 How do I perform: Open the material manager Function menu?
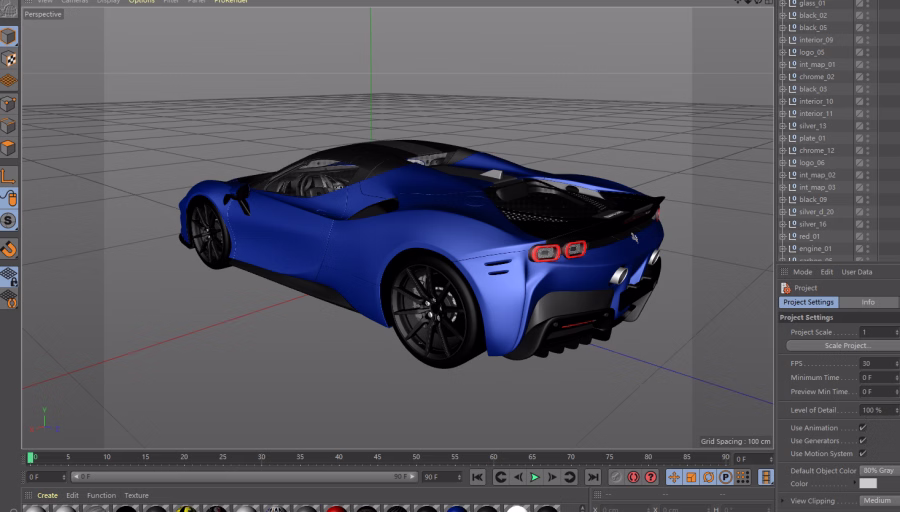102,495
